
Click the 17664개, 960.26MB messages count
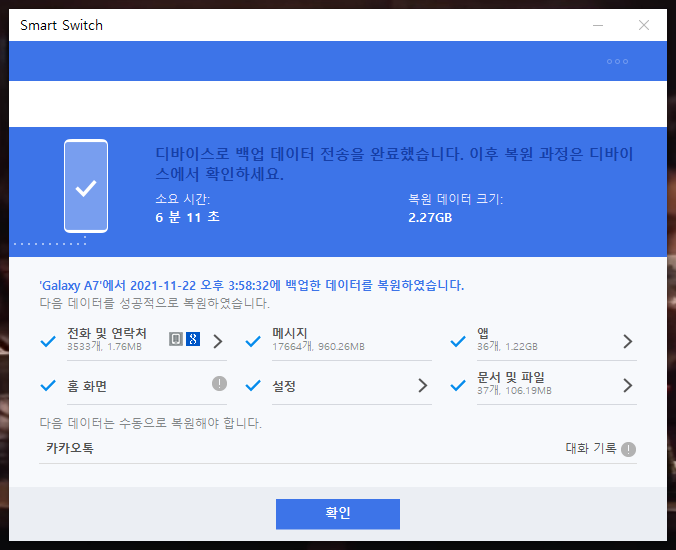318,347
